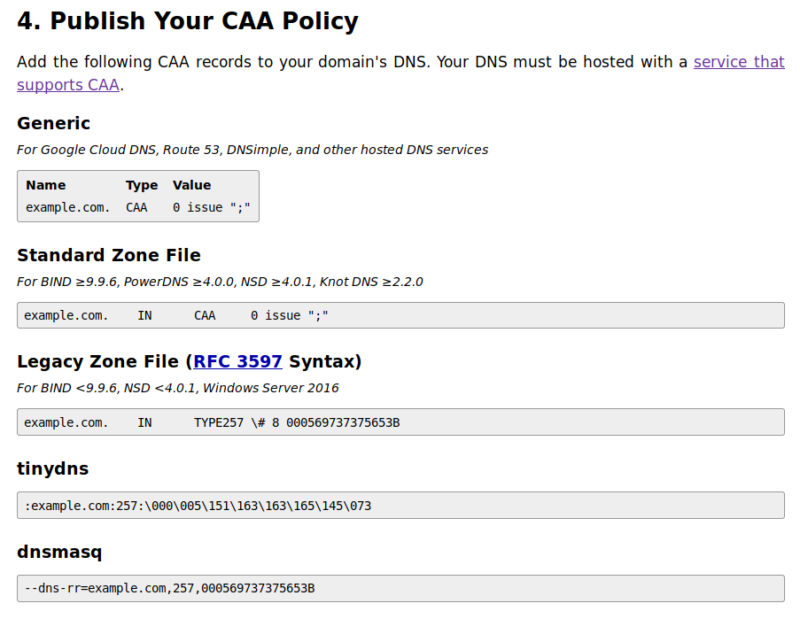
Task: Click the "Value" column header in Generic table
Action: click(192, 185)
